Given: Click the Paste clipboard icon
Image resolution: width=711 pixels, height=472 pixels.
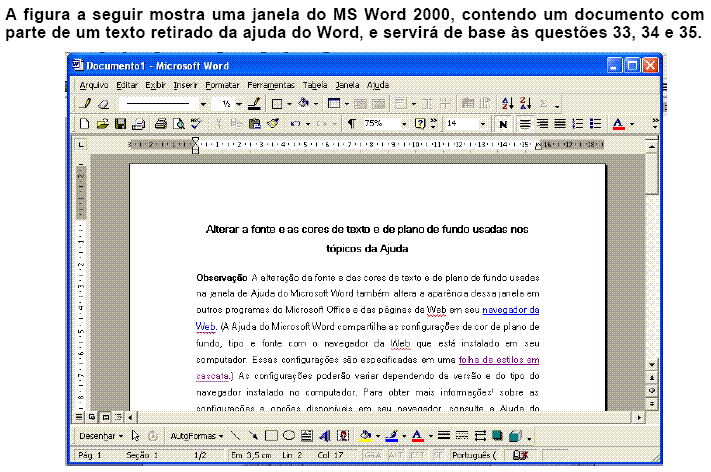Looking at the screenshot, I should [255, 124].
